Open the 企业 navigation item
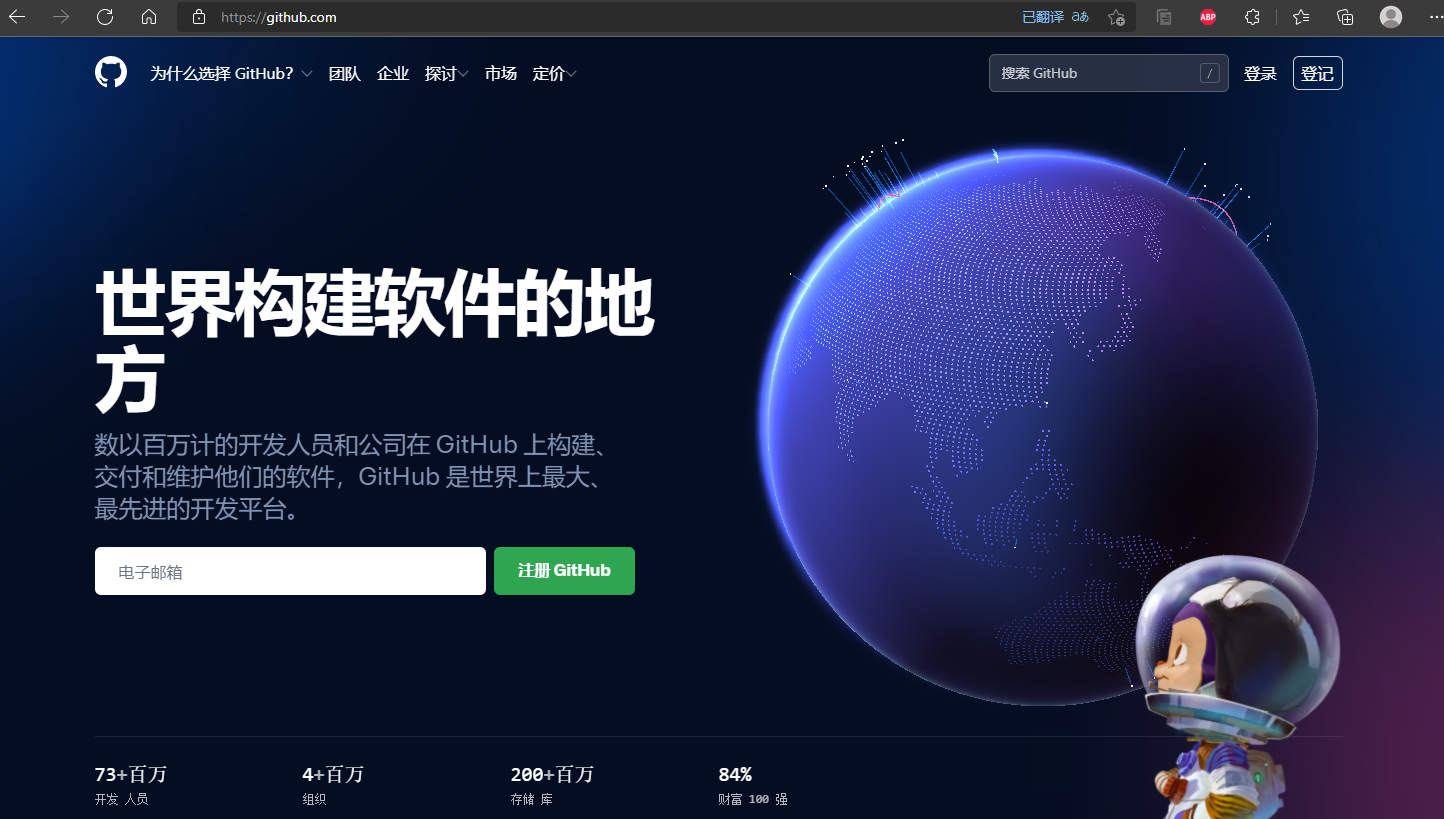Screen dimensions: 1444x819 pos(393,72)
